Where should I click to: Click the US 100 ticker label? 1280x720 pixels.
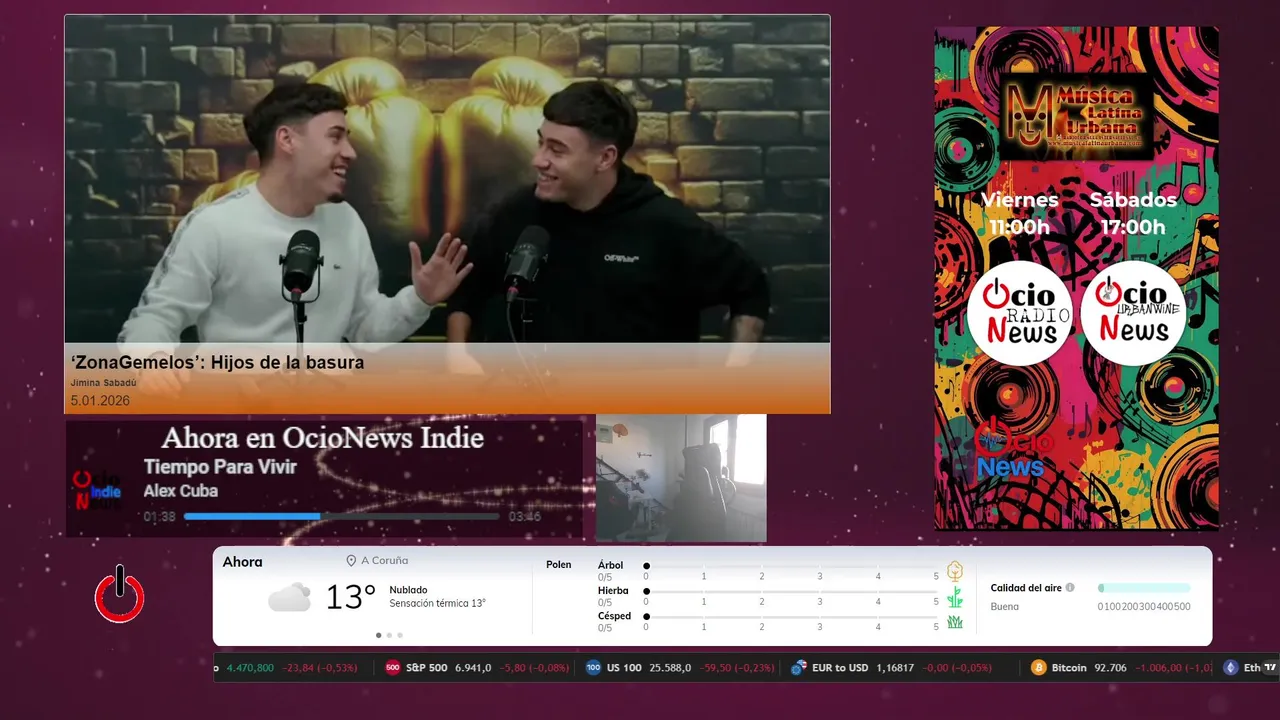point(624,668)
